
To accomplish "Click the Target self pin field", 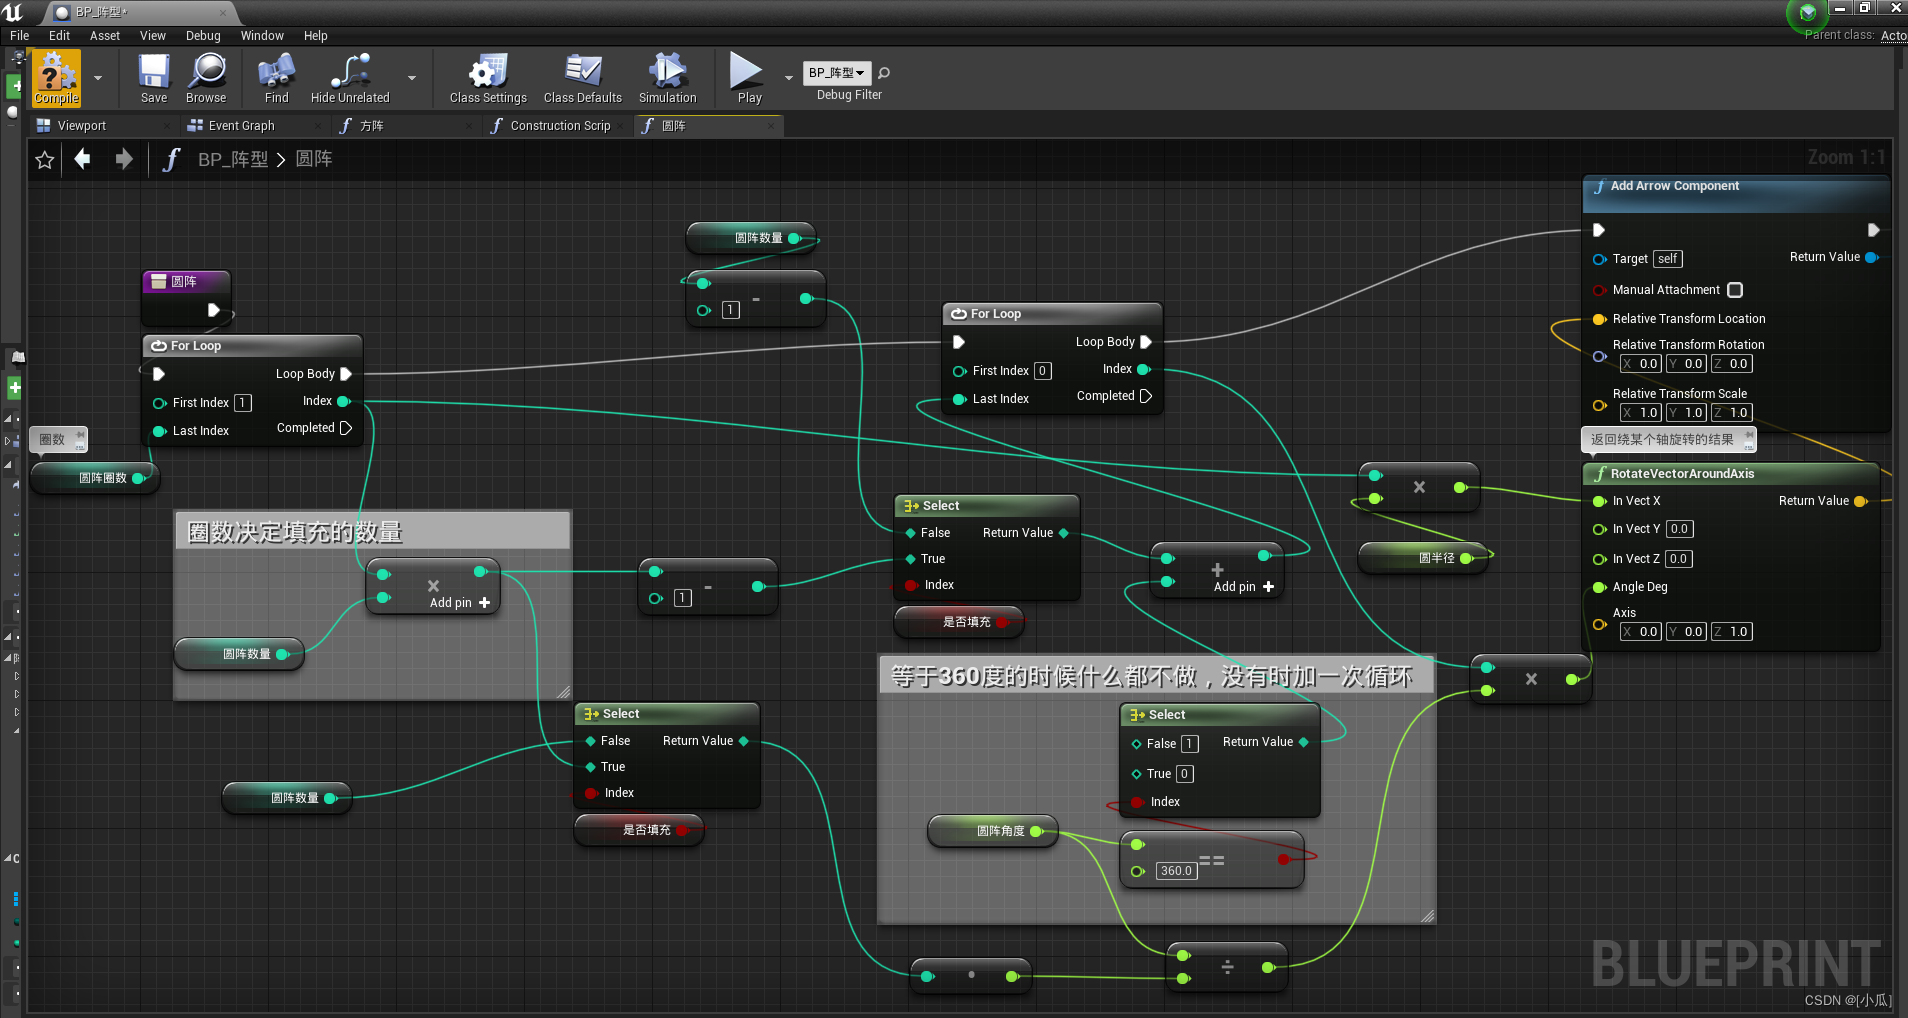I will coord(1668,259).
